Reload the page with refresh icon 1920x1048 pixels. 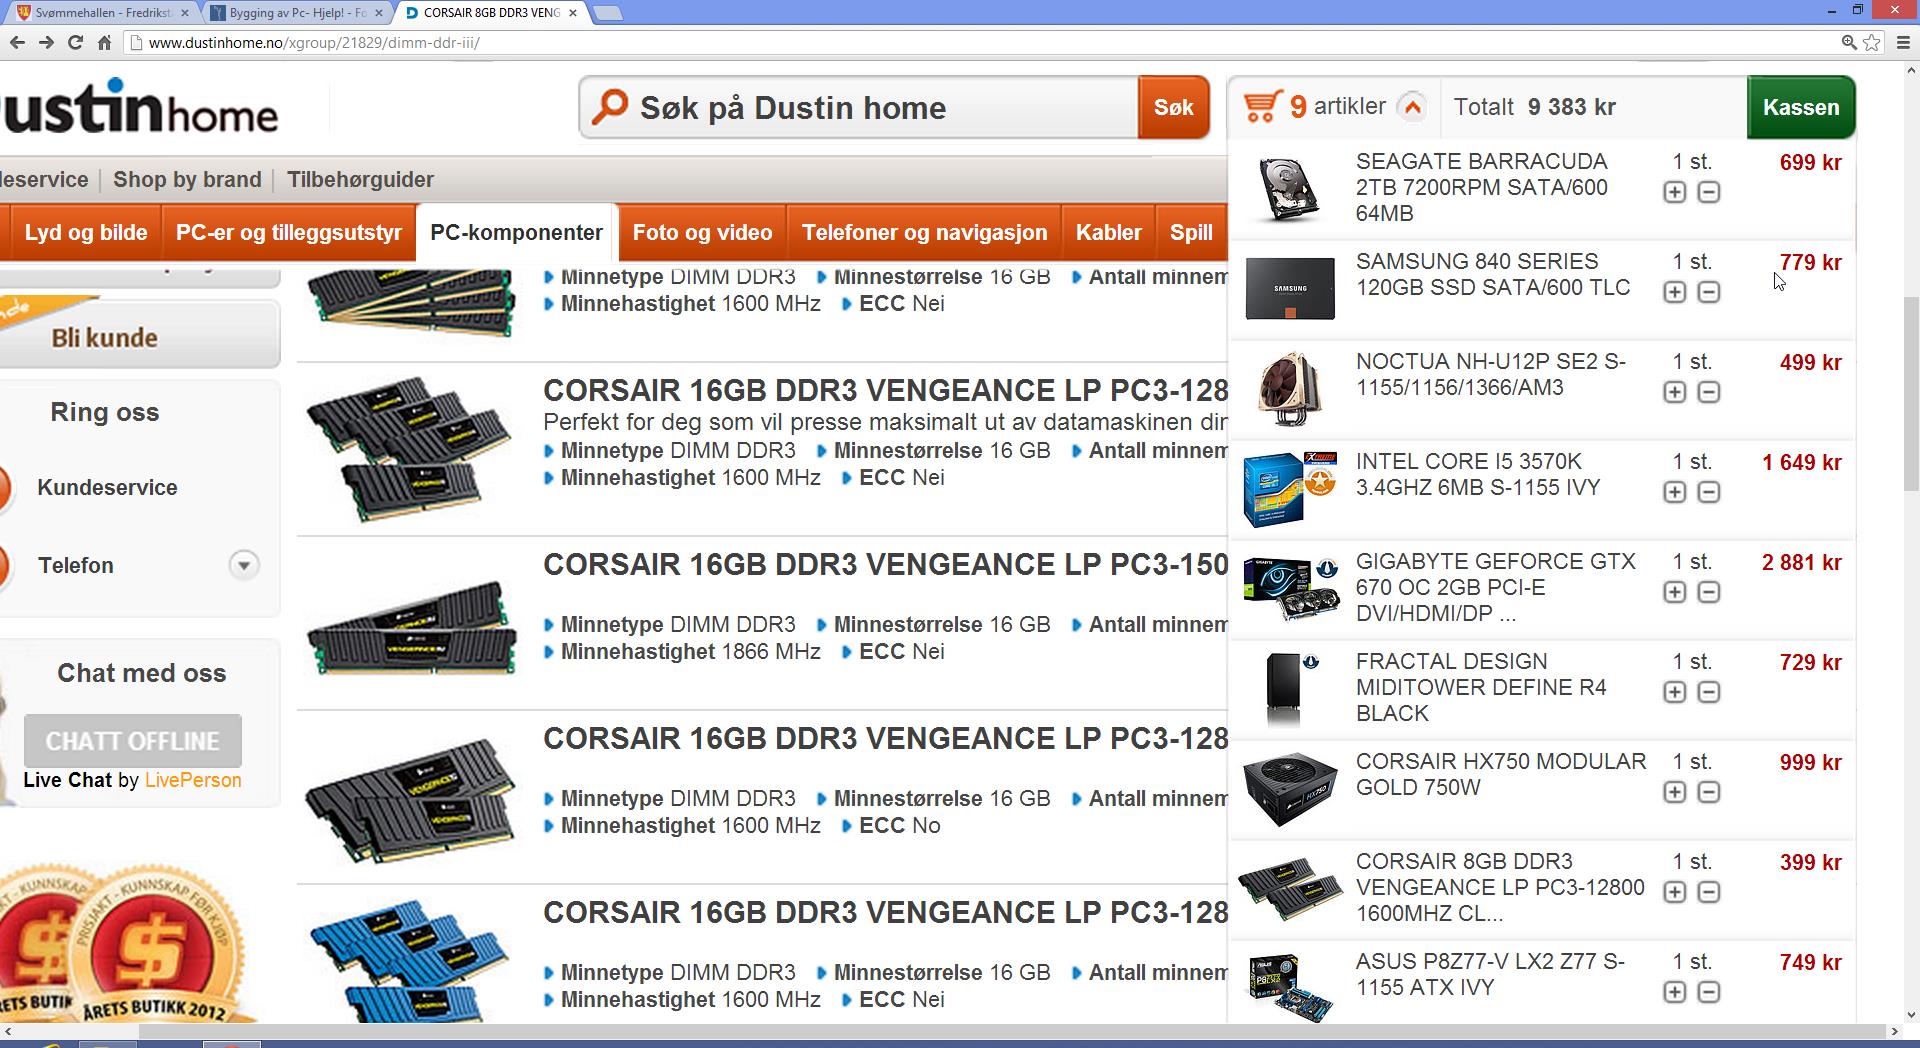click(x=75, y=42)
